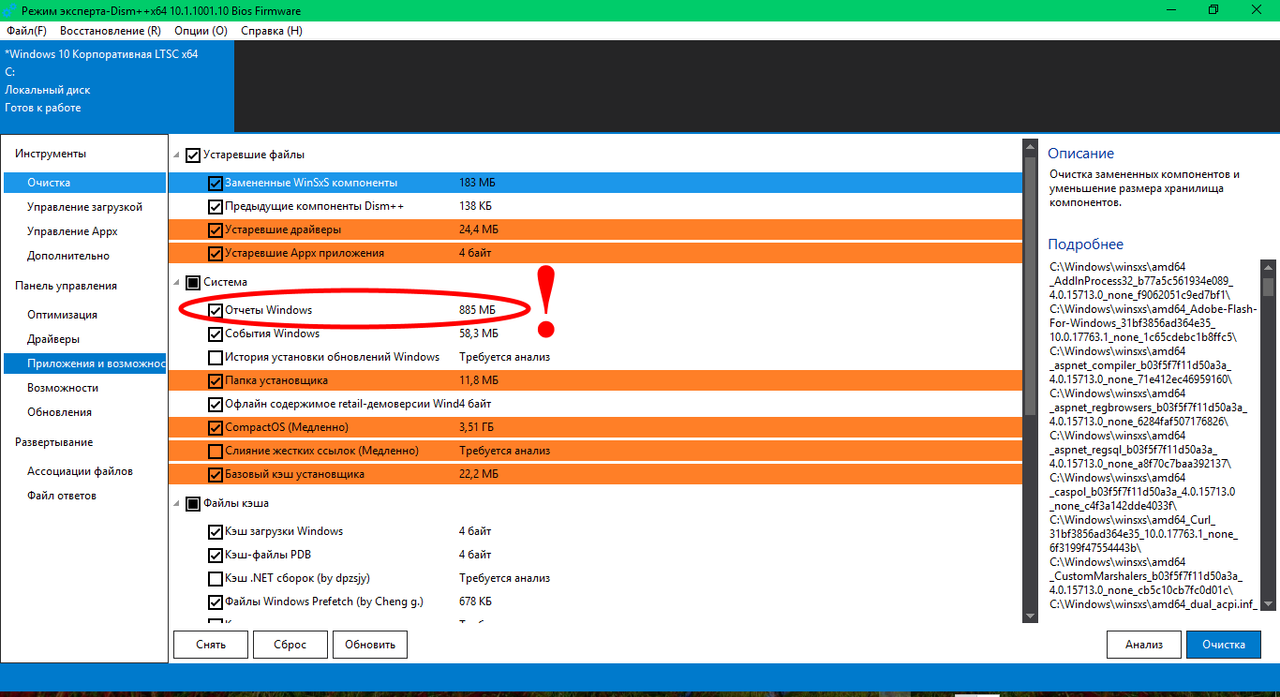Click the Dism++ title bar app icon

pos(11,10)
